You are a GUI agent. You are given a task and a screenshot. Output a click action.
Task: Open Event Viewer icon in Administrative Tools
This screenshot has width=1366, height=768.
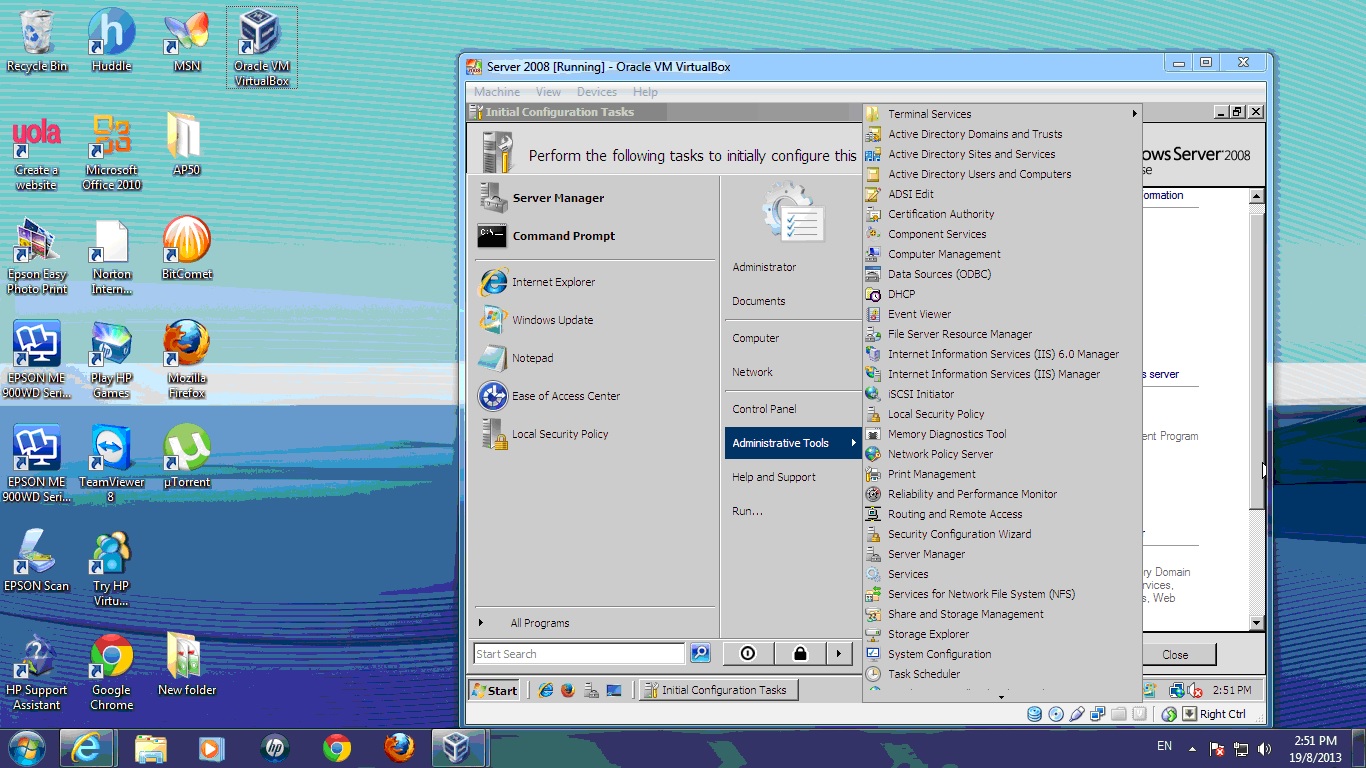pos(873,314)
